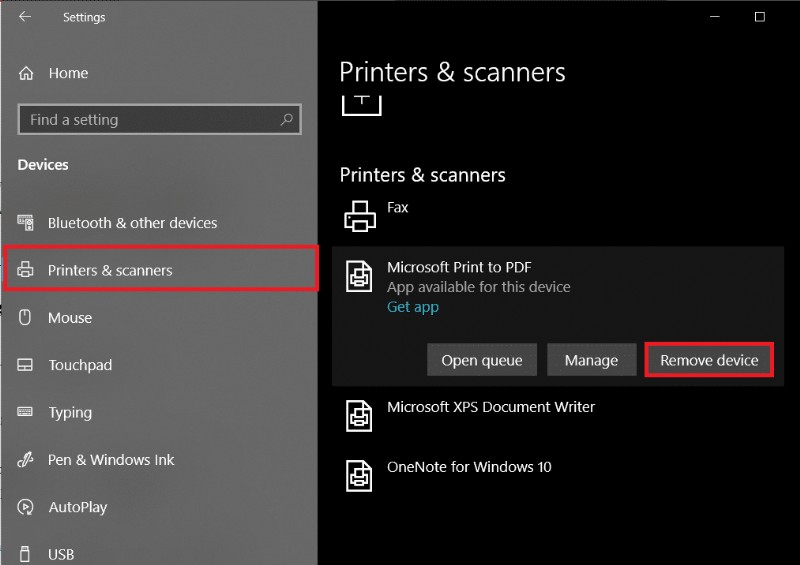Click the Printers & scanners sidebar icon
Viewport: 800px width, 565px height.
(25, 269)
